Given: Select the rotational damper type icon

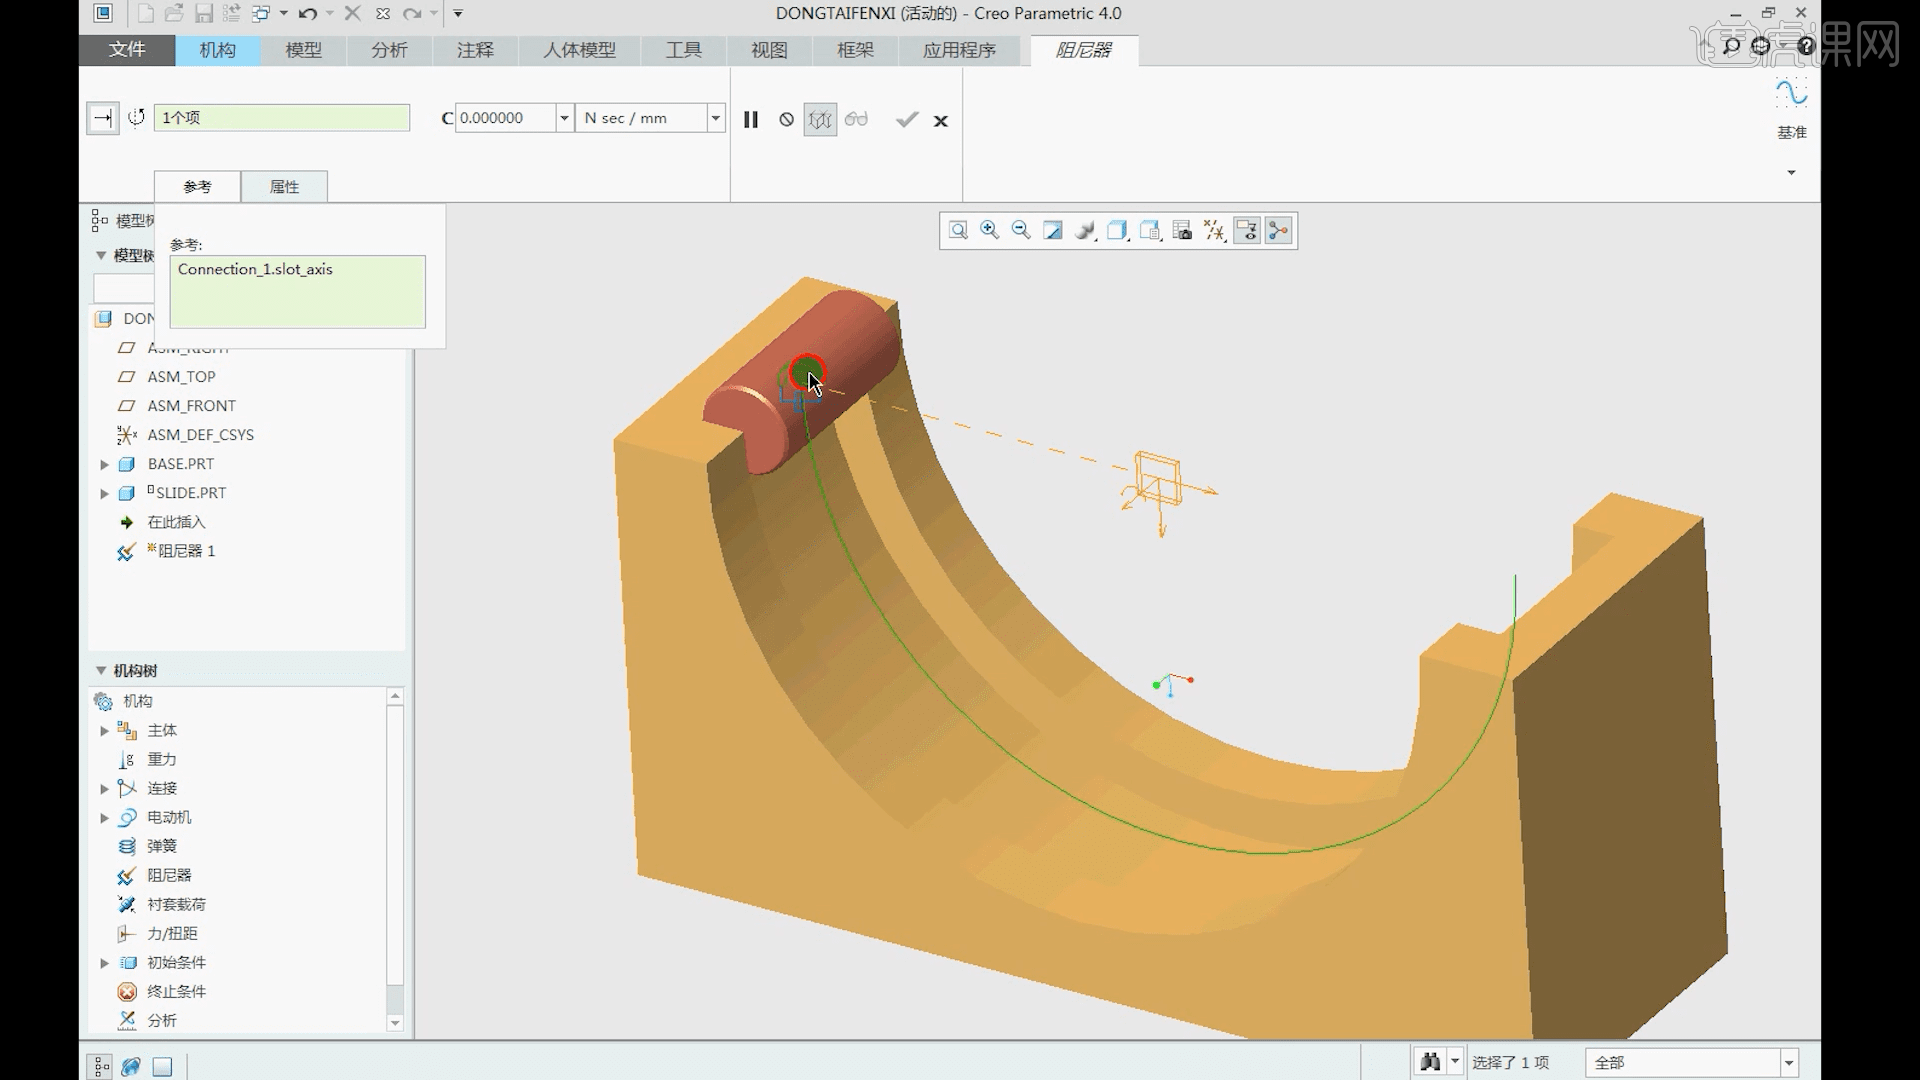Looking at the screenshot, I should coord(136,118).
